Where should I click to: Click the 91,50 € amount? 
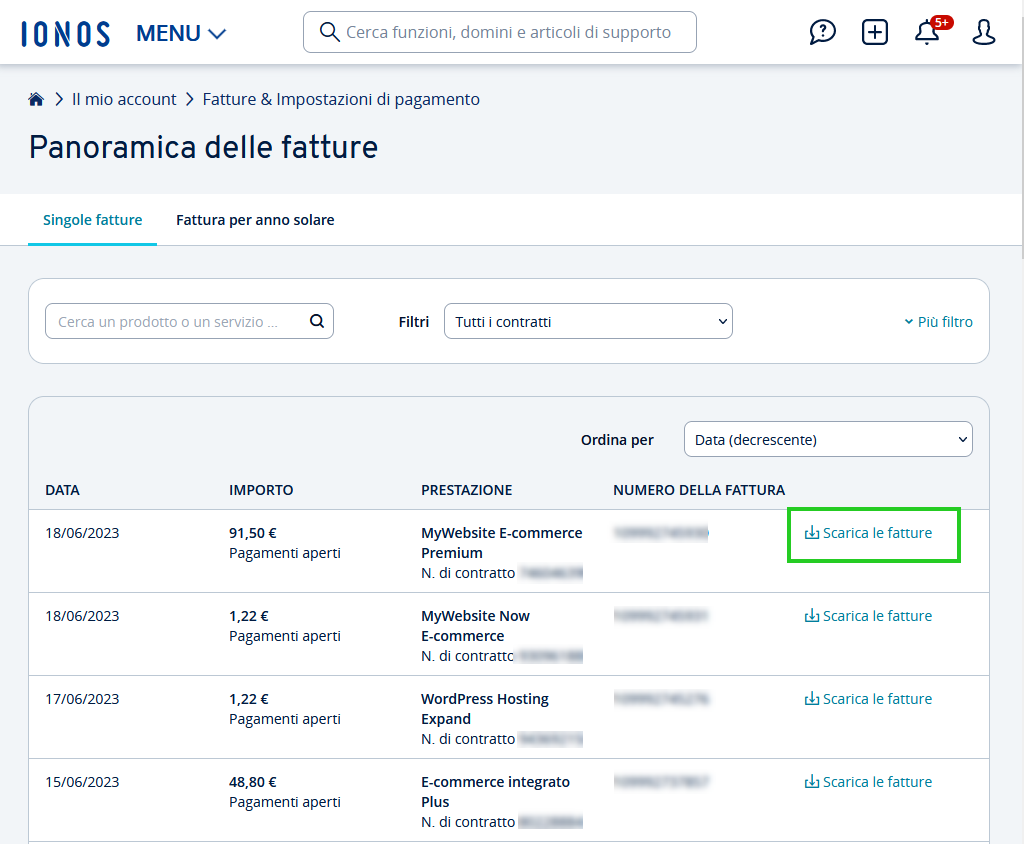pyautogui.click(x=253, y=533)
